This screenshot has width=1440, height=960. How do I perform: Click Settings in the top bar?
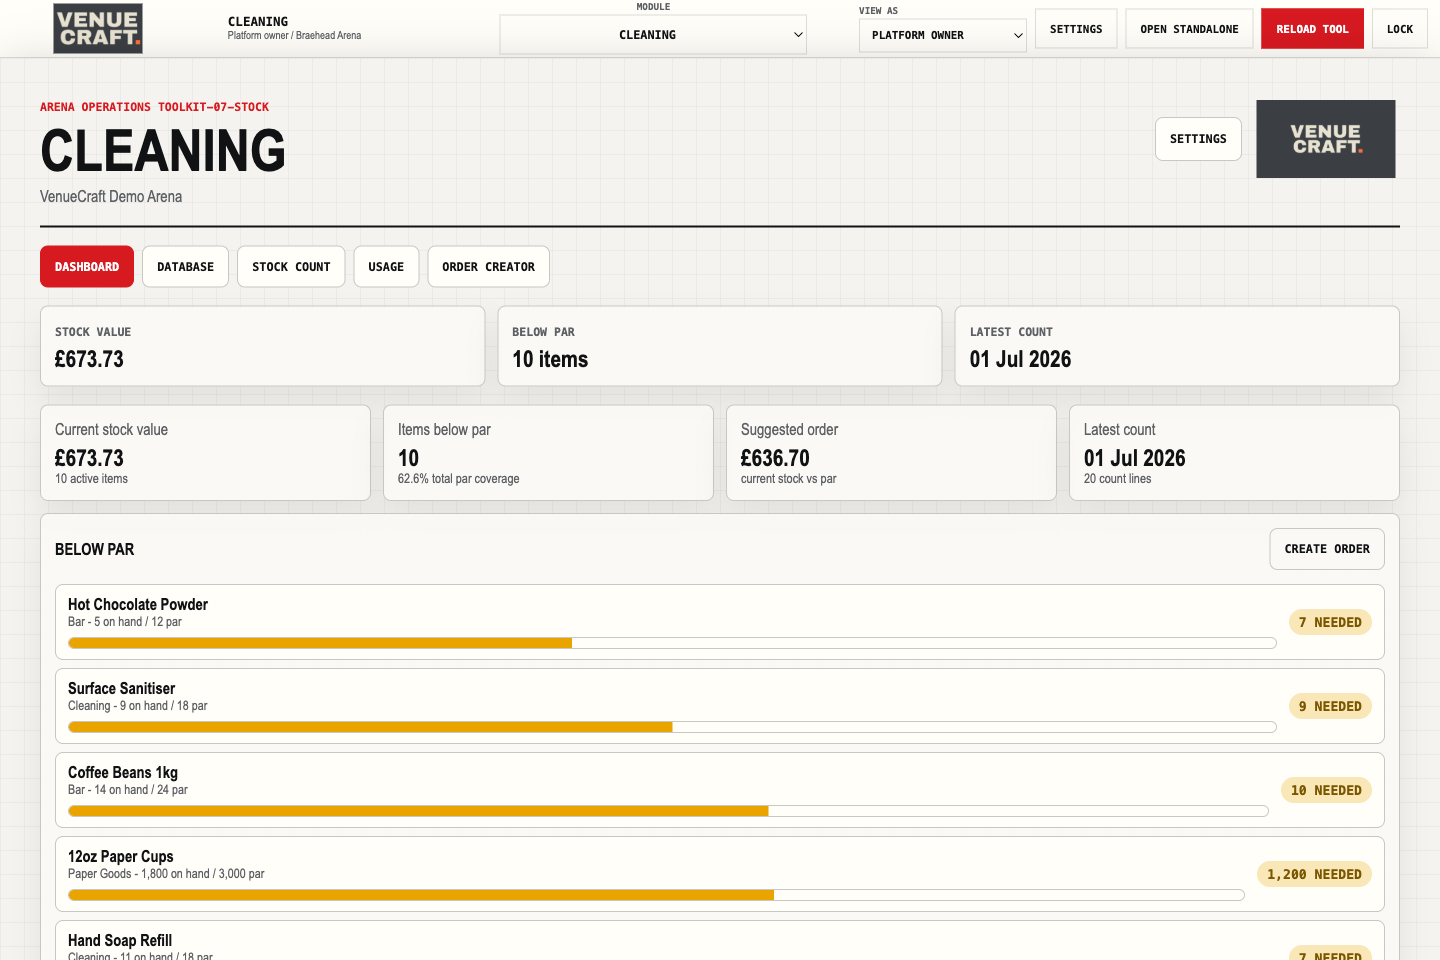1076,29
